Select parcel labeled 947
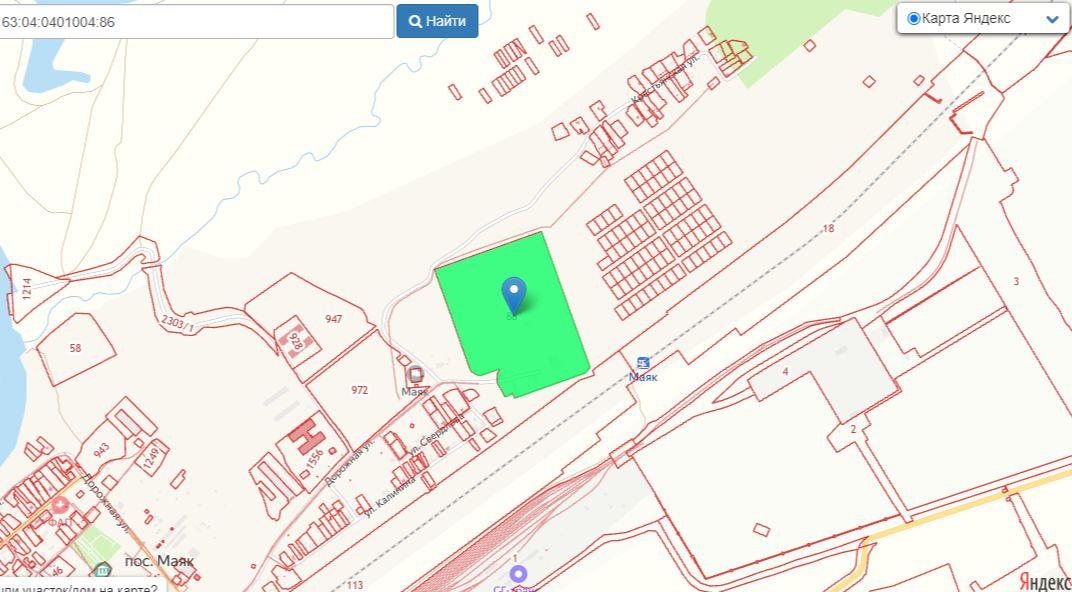 [334, 319]
